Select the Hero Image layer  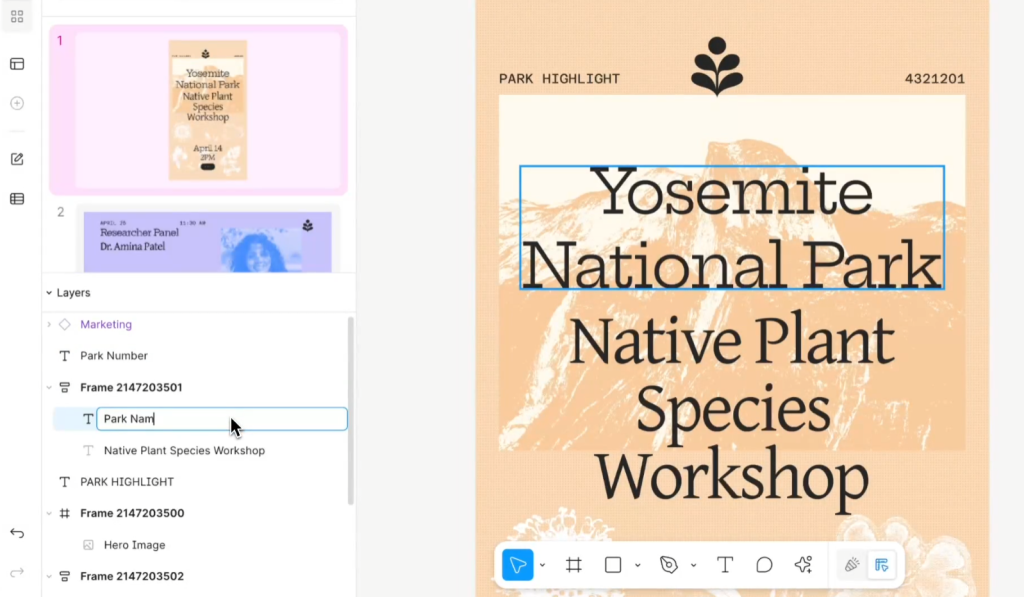(134, 545)
